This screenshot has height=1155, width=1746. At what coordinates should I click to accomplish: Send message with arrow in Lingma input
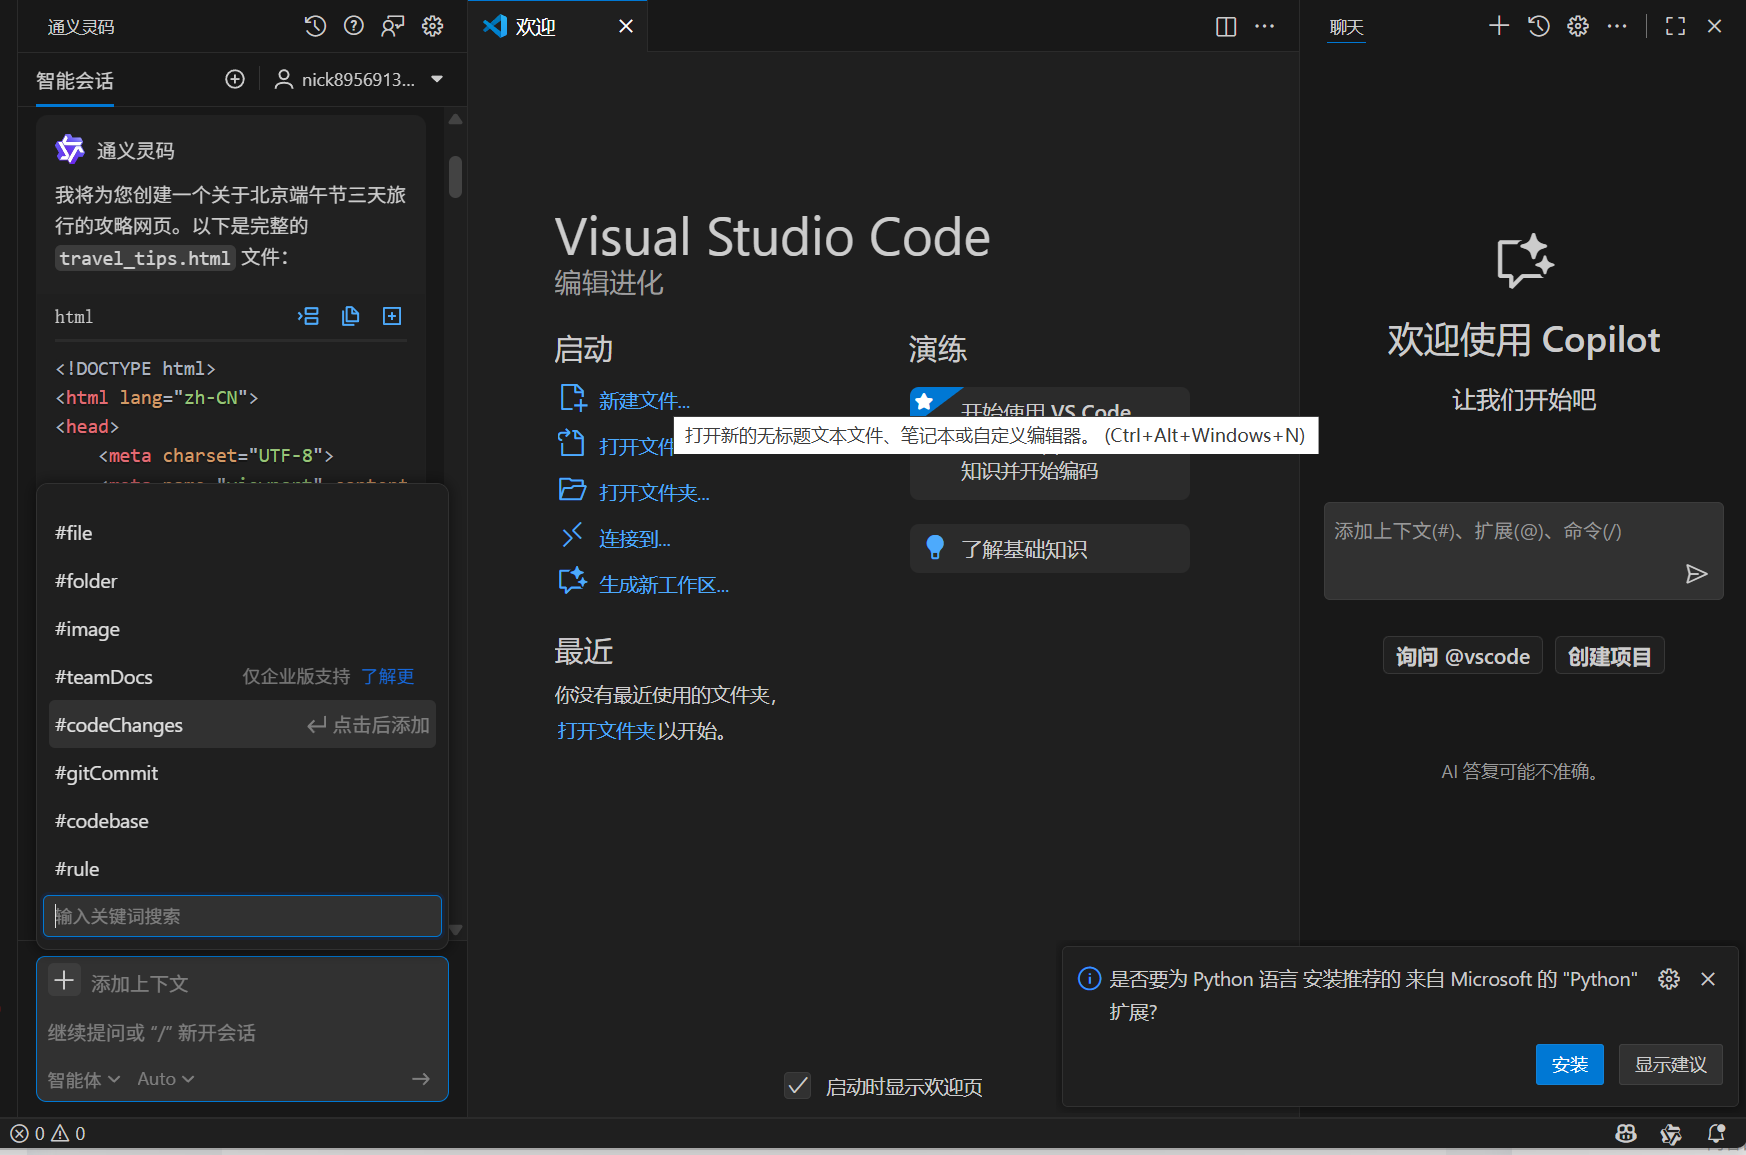tap(421, 1079)
